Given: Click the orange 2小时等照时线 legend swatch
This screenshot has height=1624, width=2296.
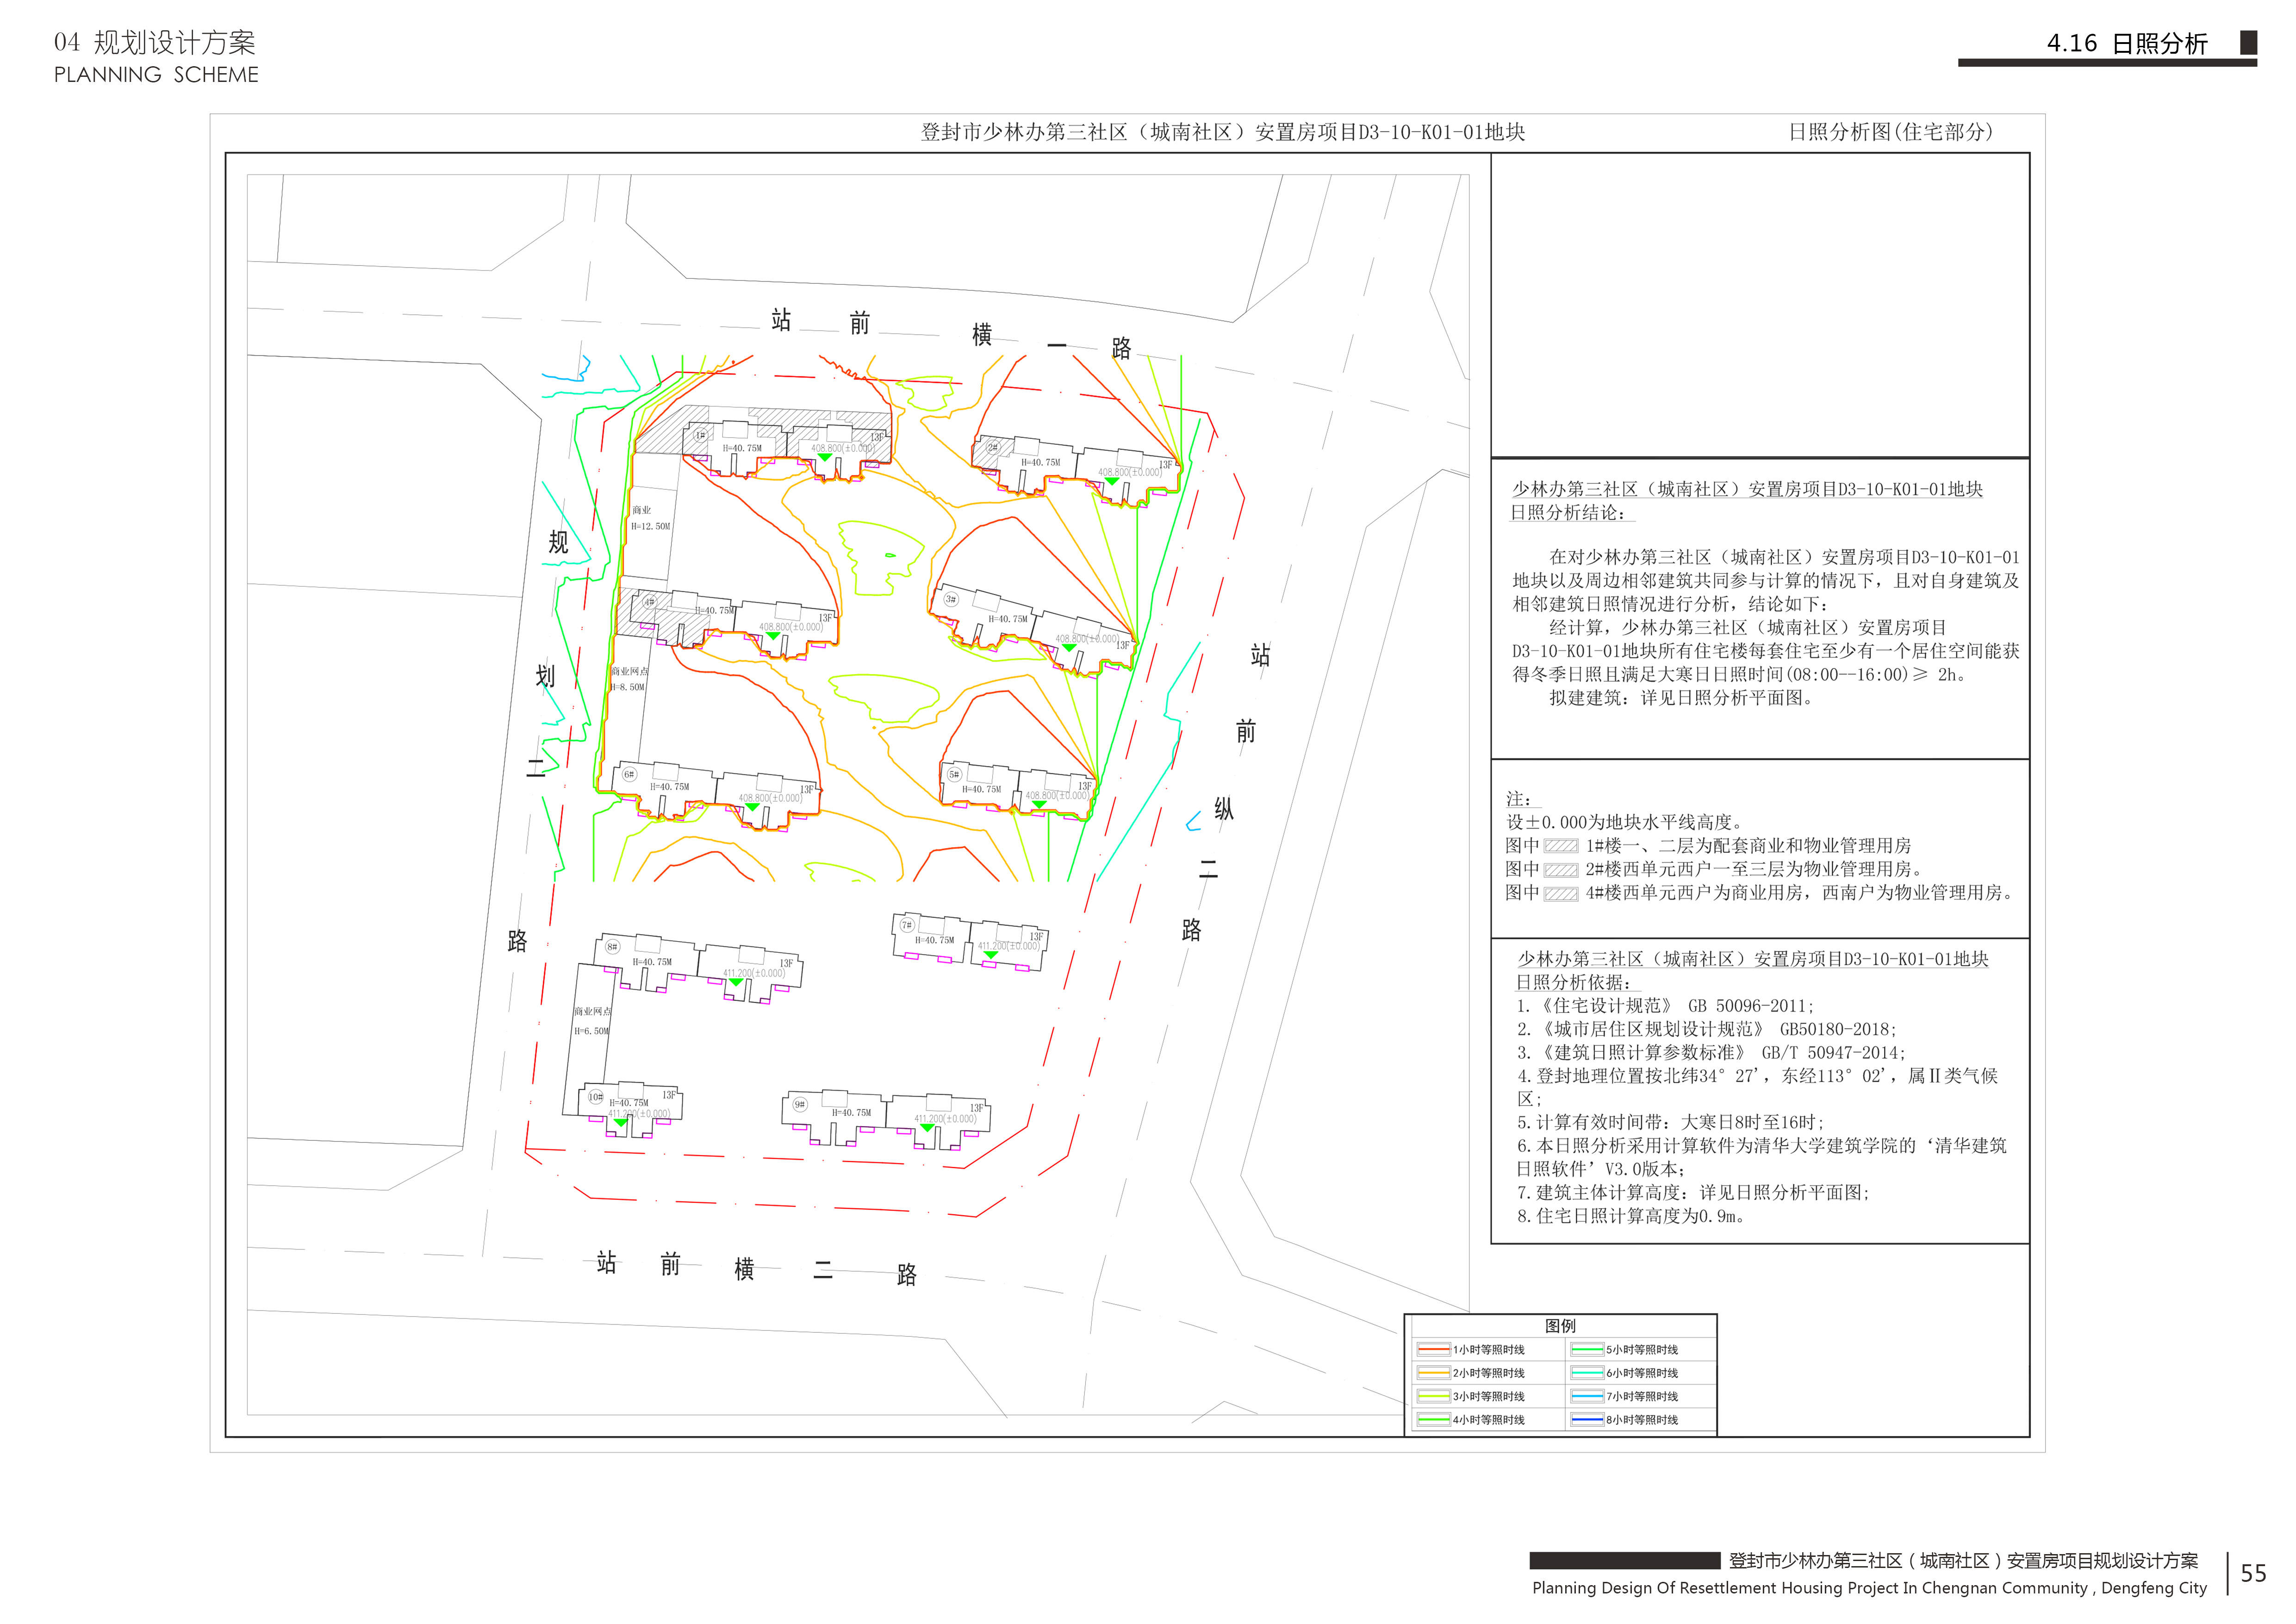Looking at the screenshot, I should point(1433,1373).
